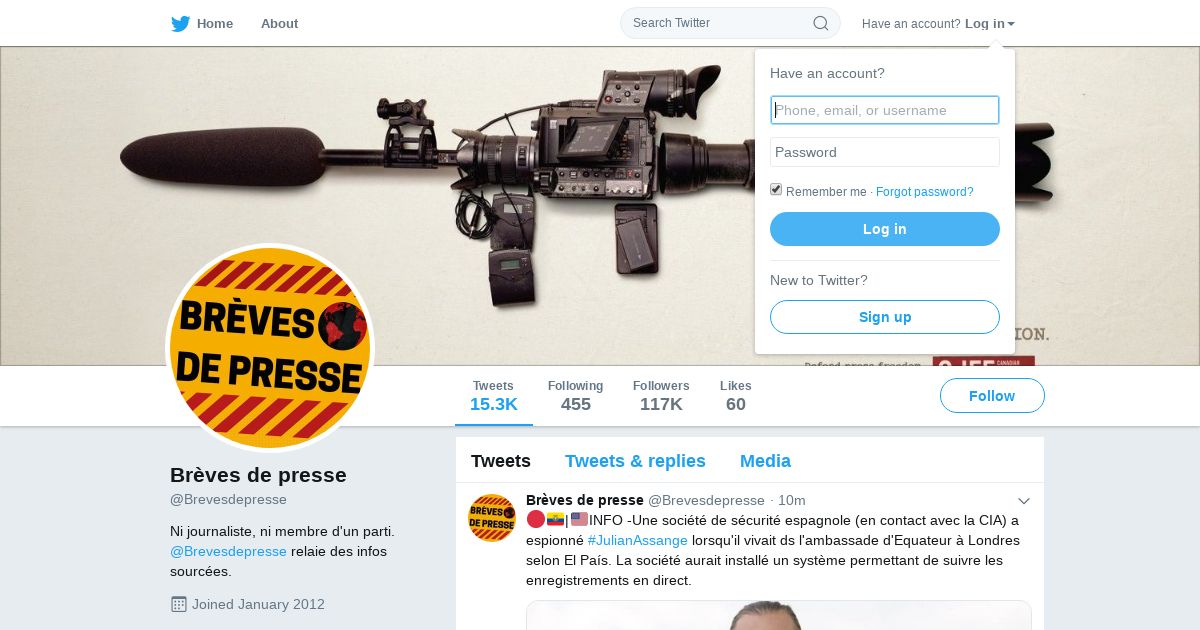Open the Forgot password link
The image size is (1200, 630).
pos(925,192)
